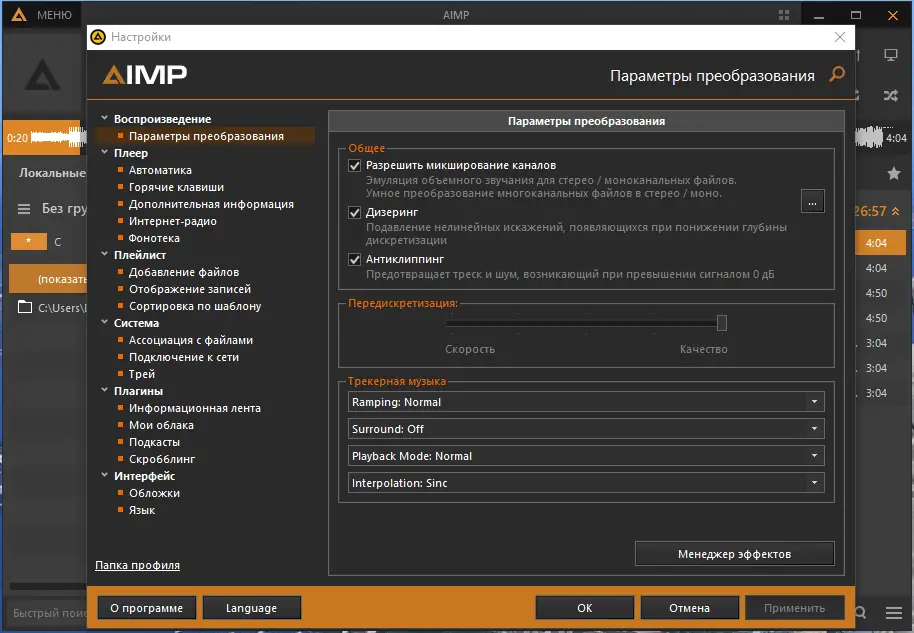914x633 pixels.
Task: Click the bottom-right hamburger menu icon
Action: click(894, 613)
